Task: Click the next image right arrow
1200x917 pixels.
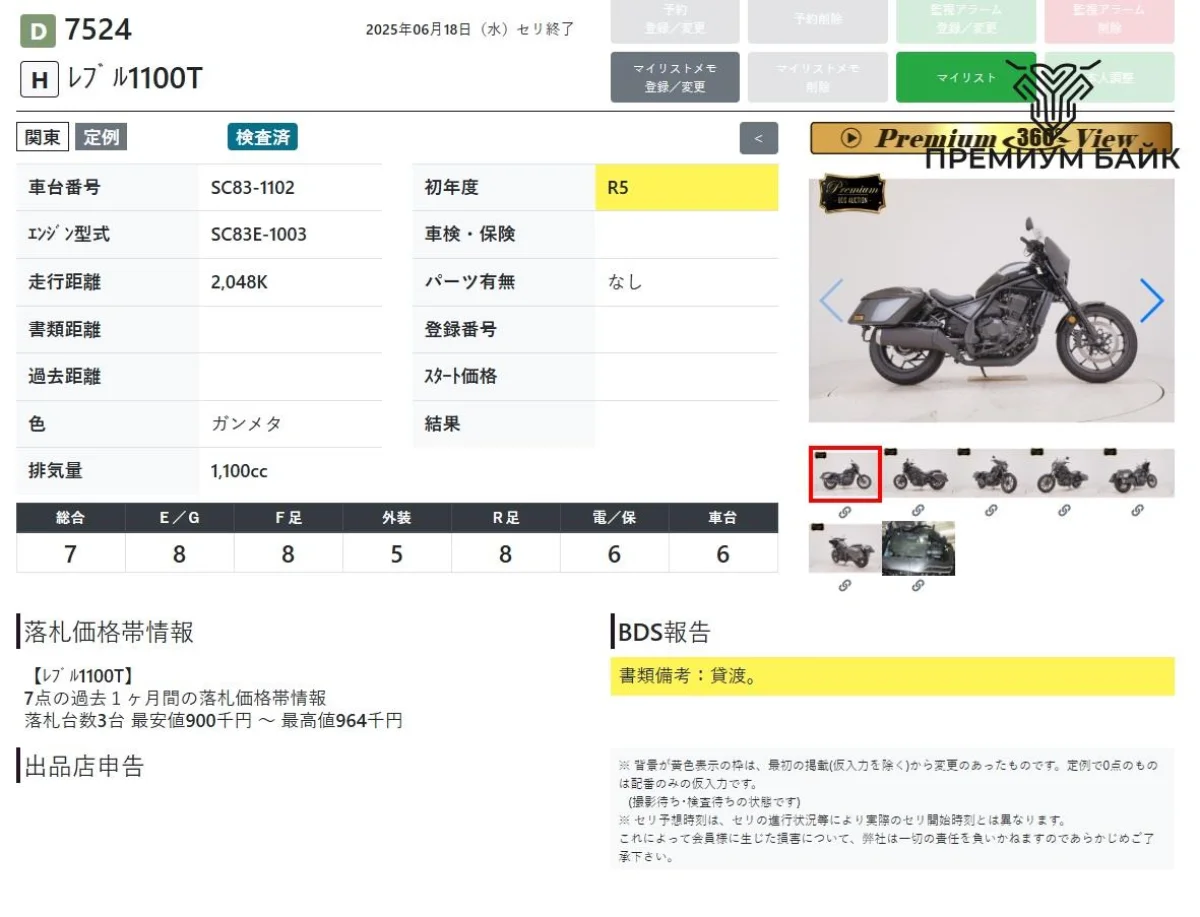Action: 1151,300
